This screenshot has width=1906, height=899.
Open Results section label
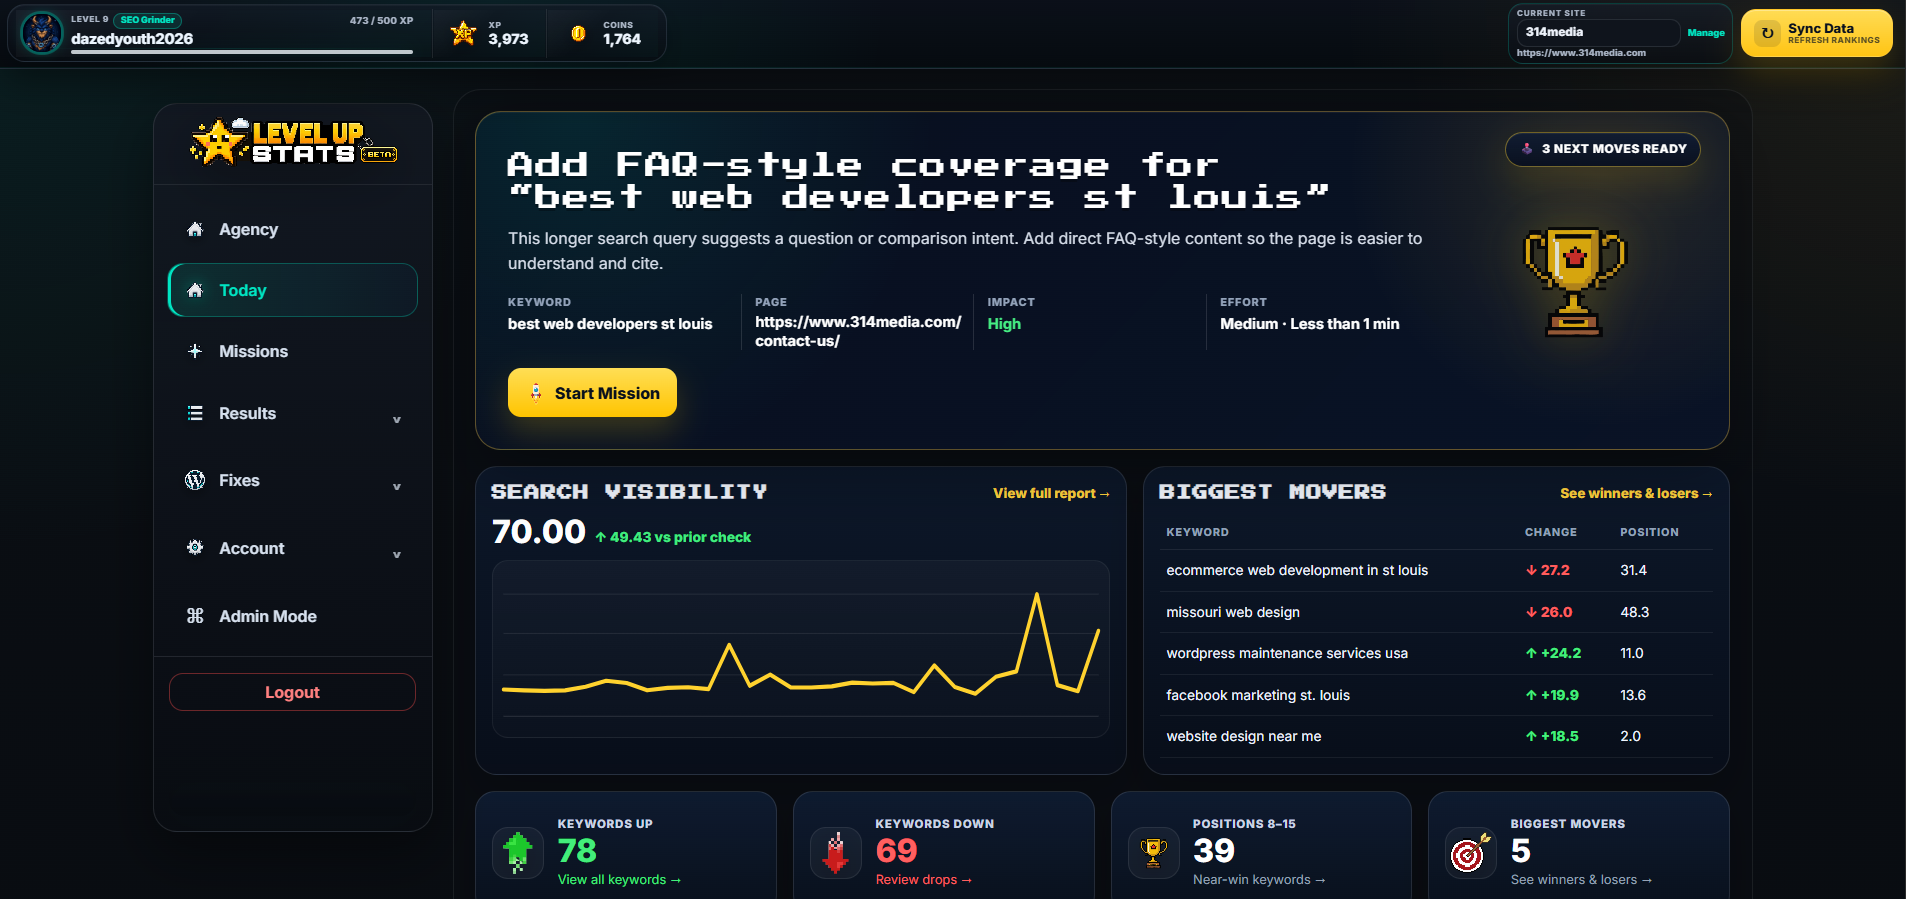[247, 413]
